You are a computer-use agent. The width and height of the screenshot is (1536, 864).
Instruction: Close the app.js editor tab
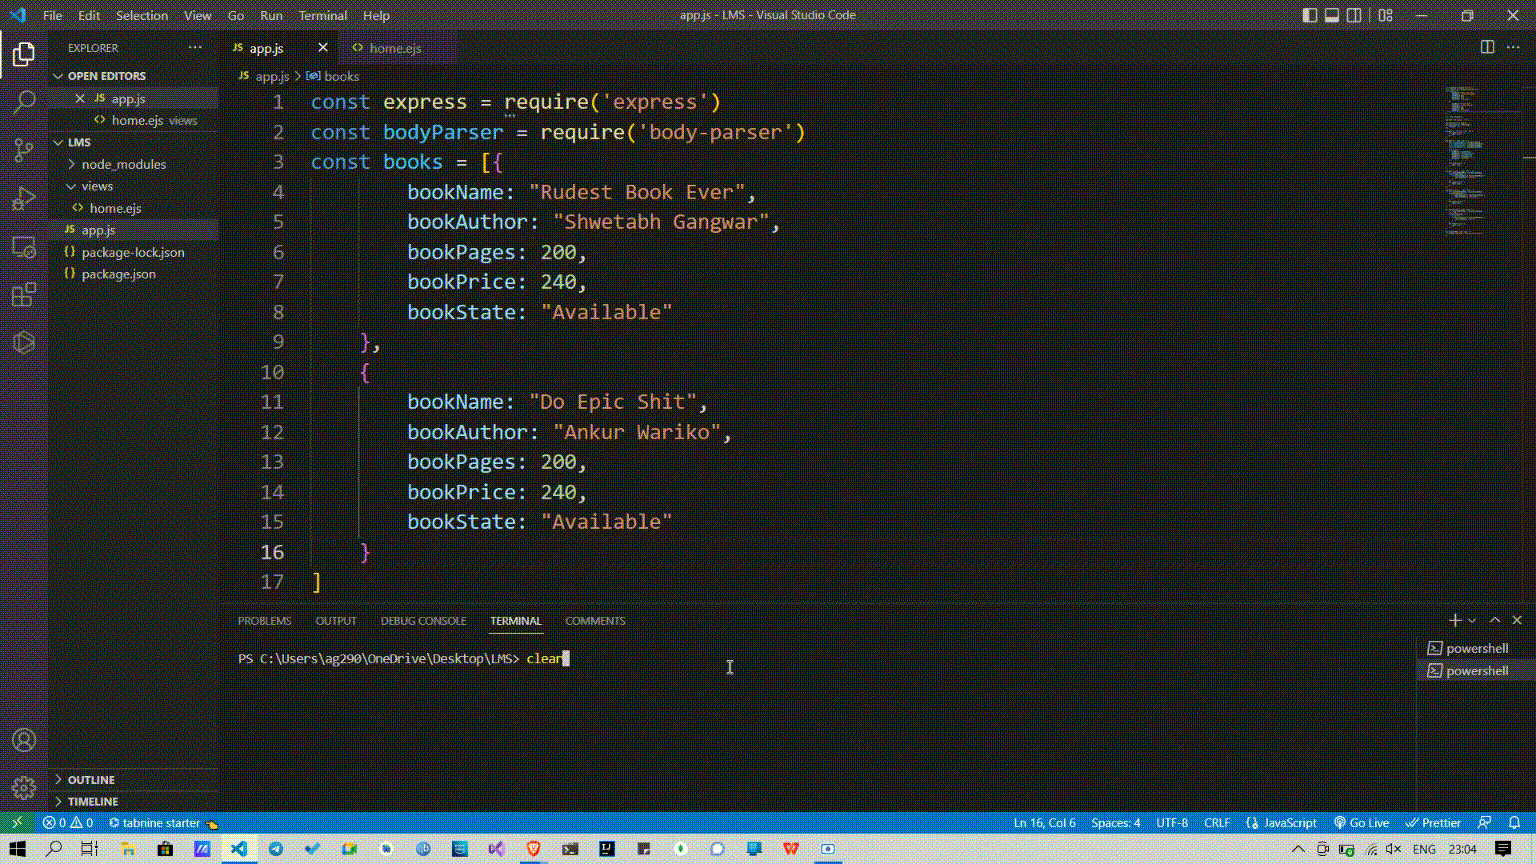[322, 47]
